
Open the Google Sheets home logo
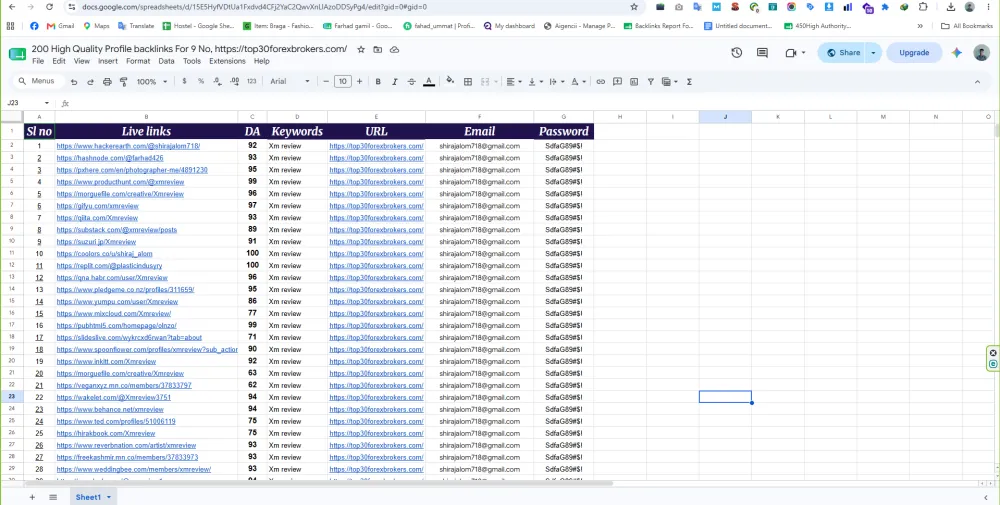click(17, 54)
